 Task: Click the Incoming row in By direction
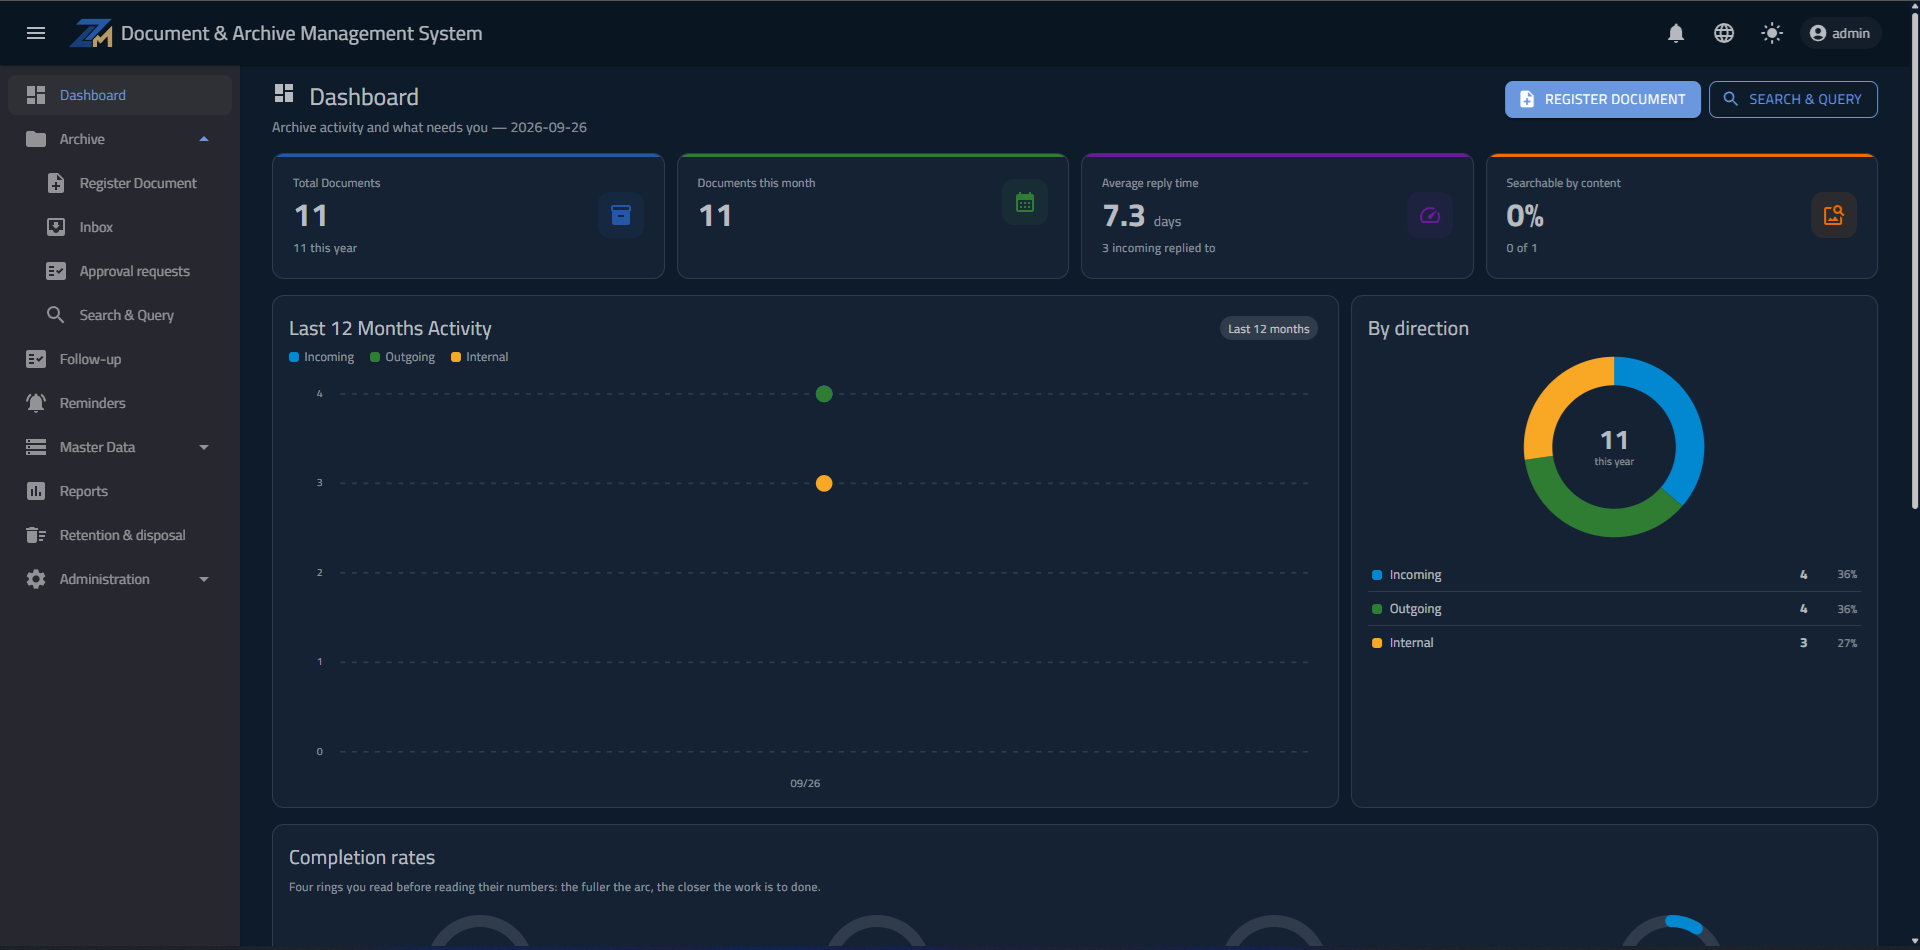1614,575
